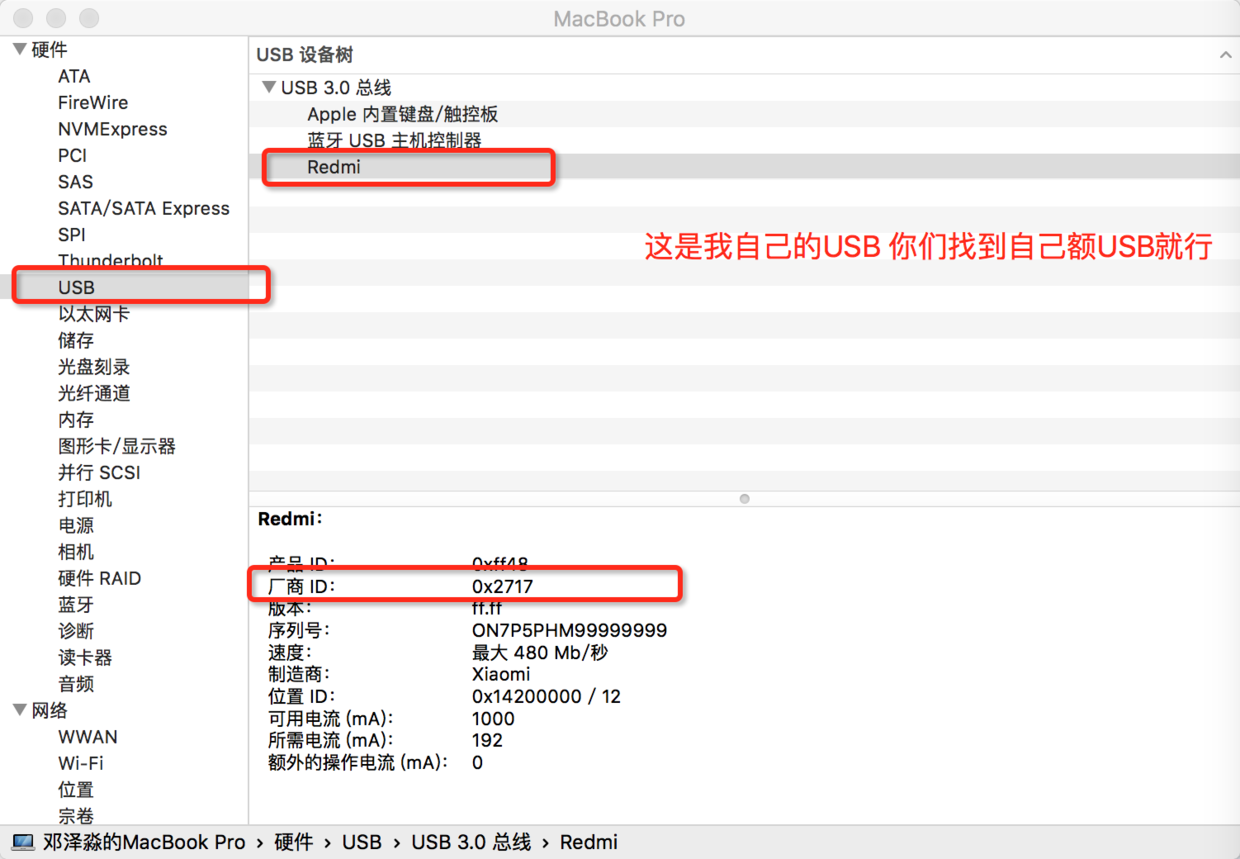Click USB in the bottom path bar
Viewport: 1240px width, 859px height.
coord(362,842)
